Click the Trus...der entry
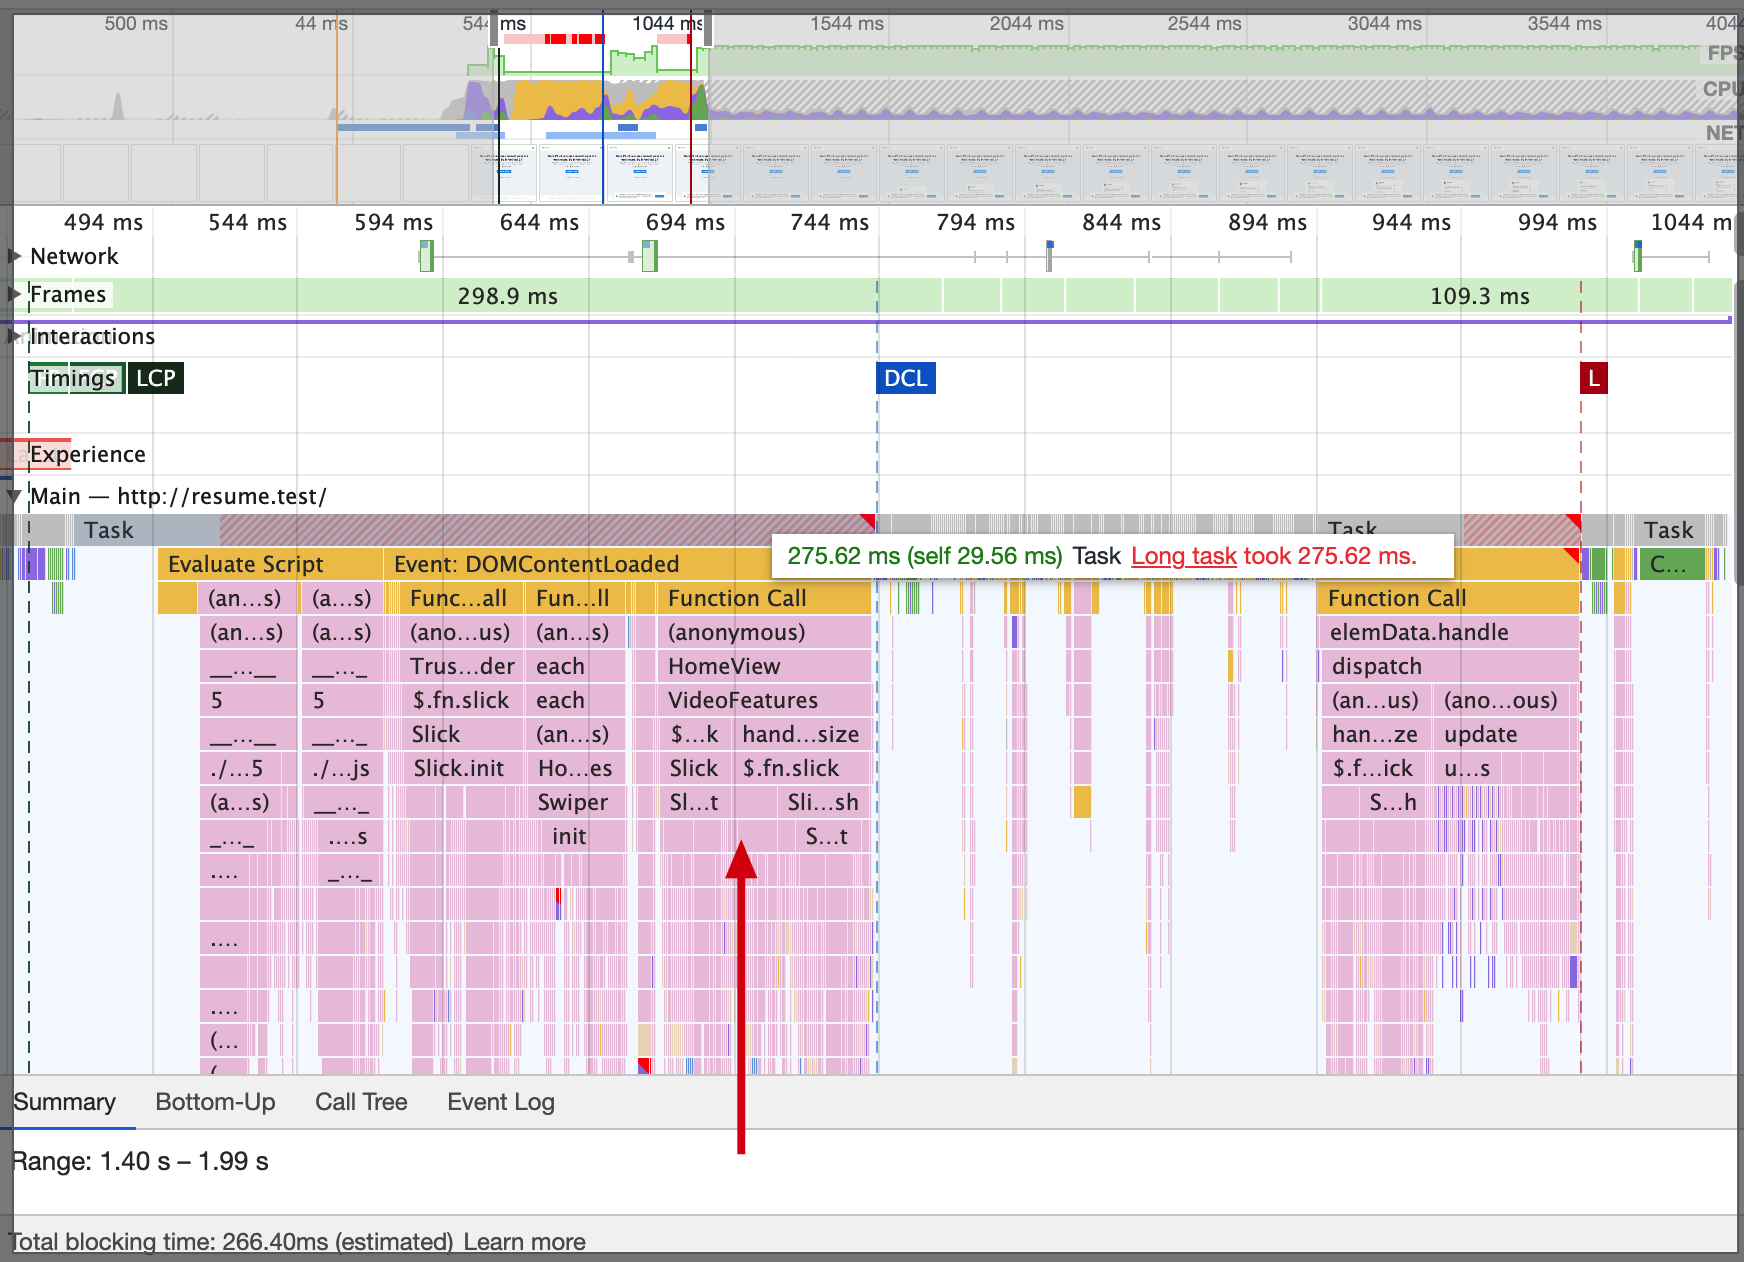 point(462,666)
